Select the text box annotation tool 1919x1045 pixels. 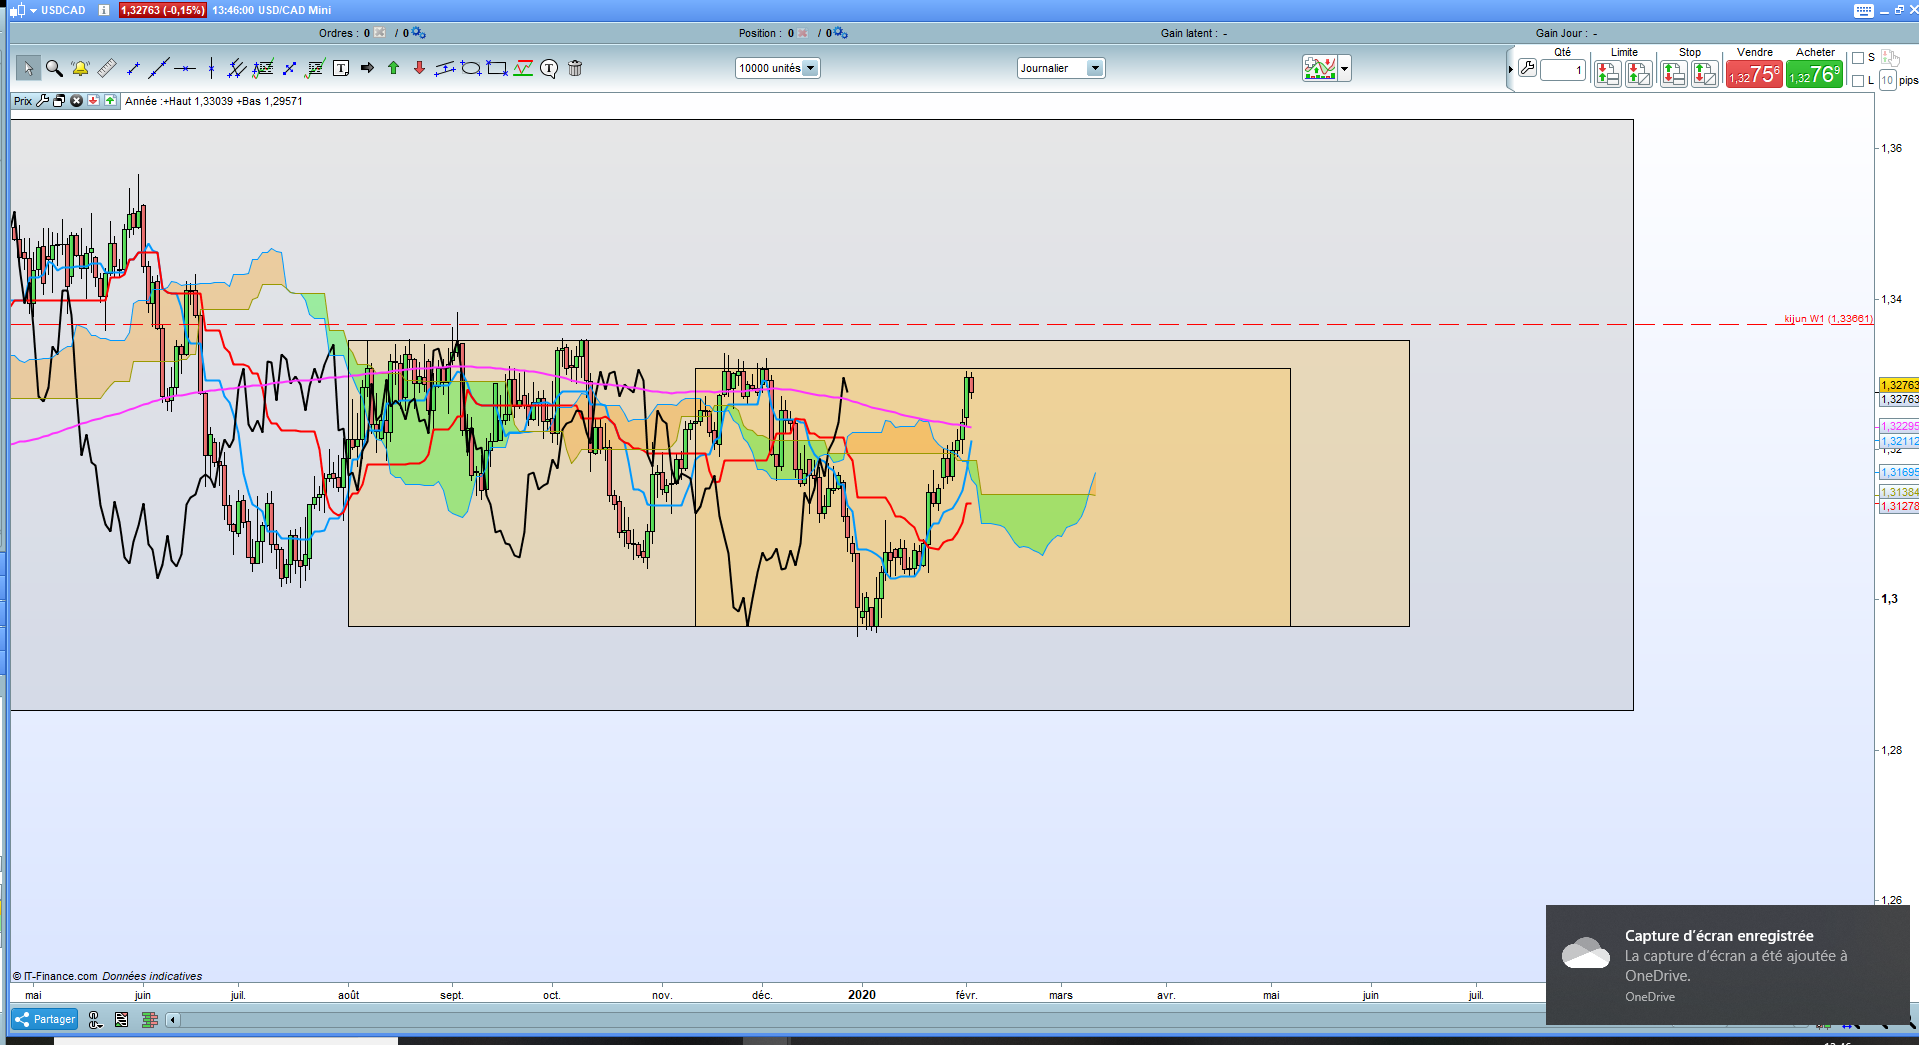pyautogui.click(x=341, y=68)
